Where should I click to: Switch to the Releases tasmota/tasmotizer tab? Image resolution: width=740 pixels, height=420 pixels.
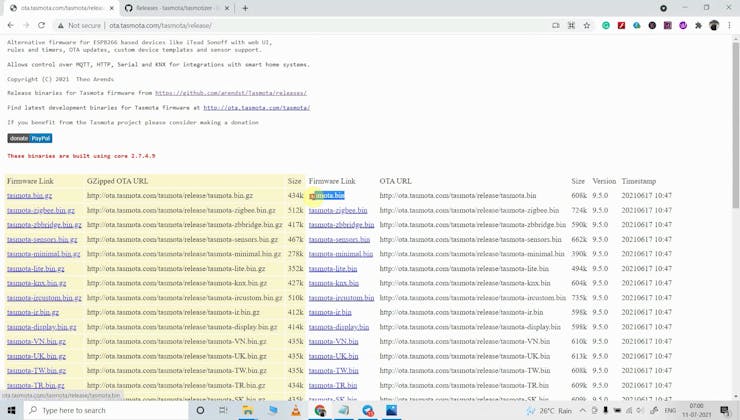pyautogui.click(x=177, y=8)
